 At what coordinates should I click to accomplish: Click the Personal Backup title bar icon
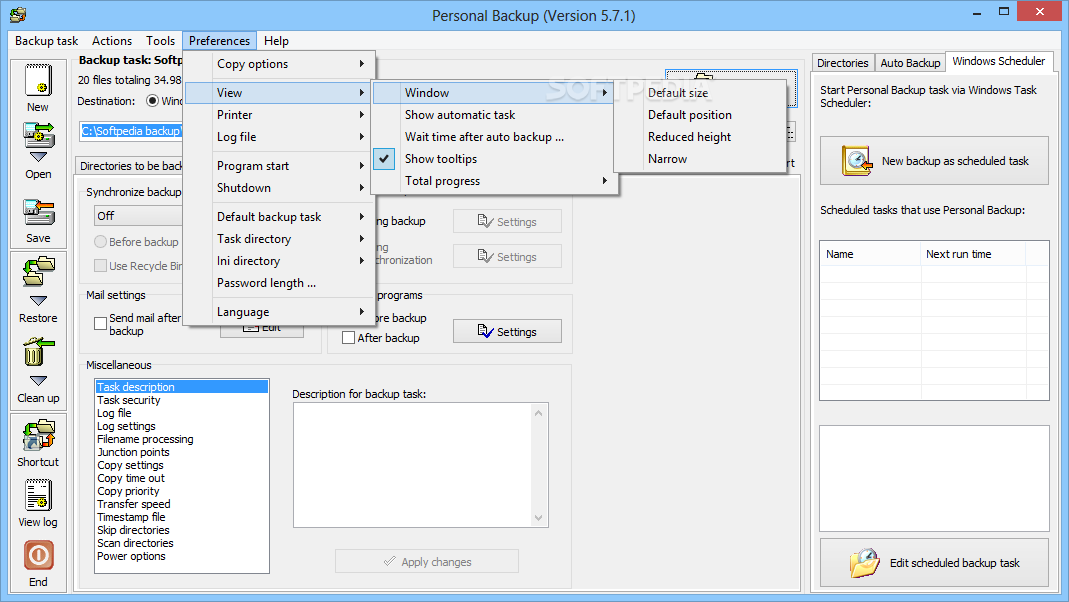pyautogui.click(x=18, y=14)
